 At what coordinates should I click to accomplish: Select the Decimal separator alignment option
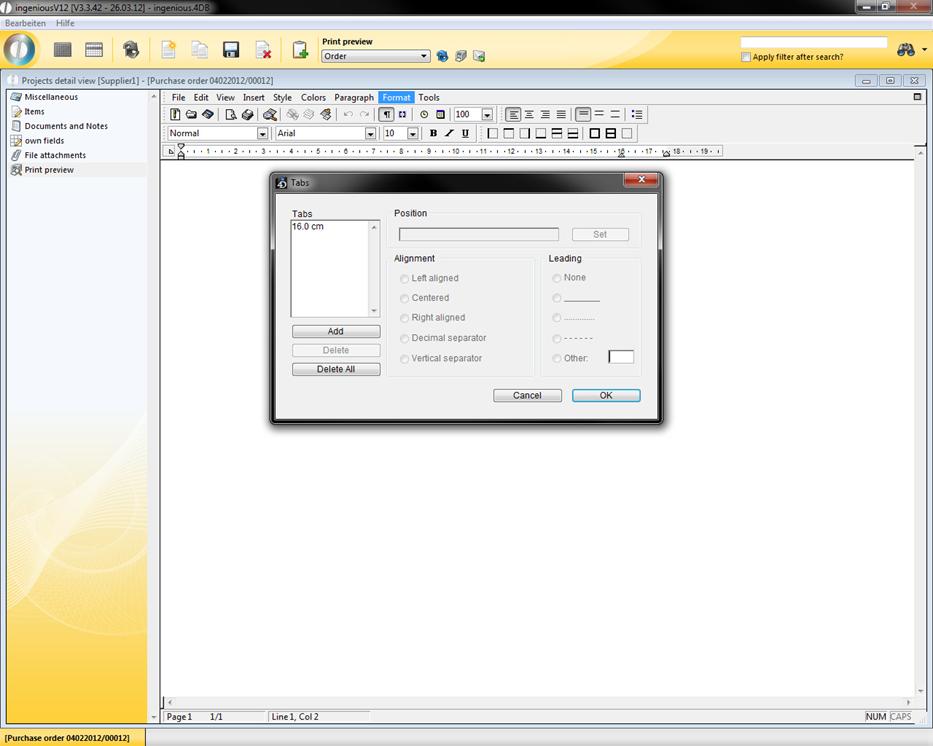click(x=404, y=338)
